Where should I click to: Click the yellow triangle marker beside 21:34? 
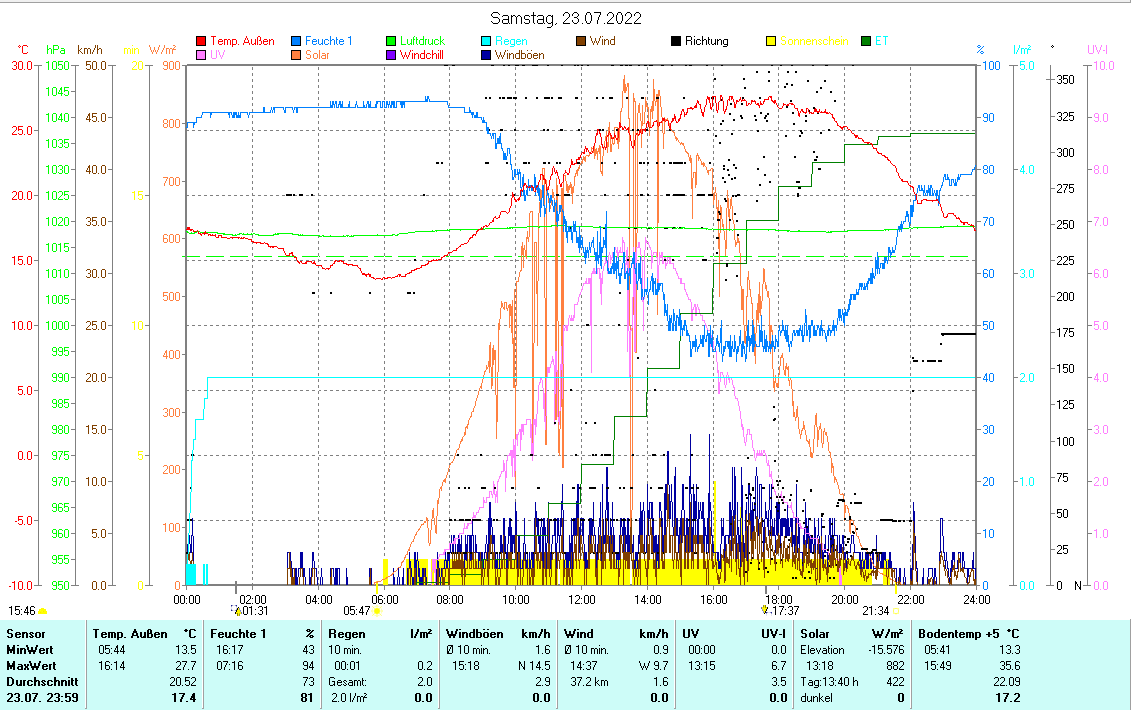click(x=897, y=610)
